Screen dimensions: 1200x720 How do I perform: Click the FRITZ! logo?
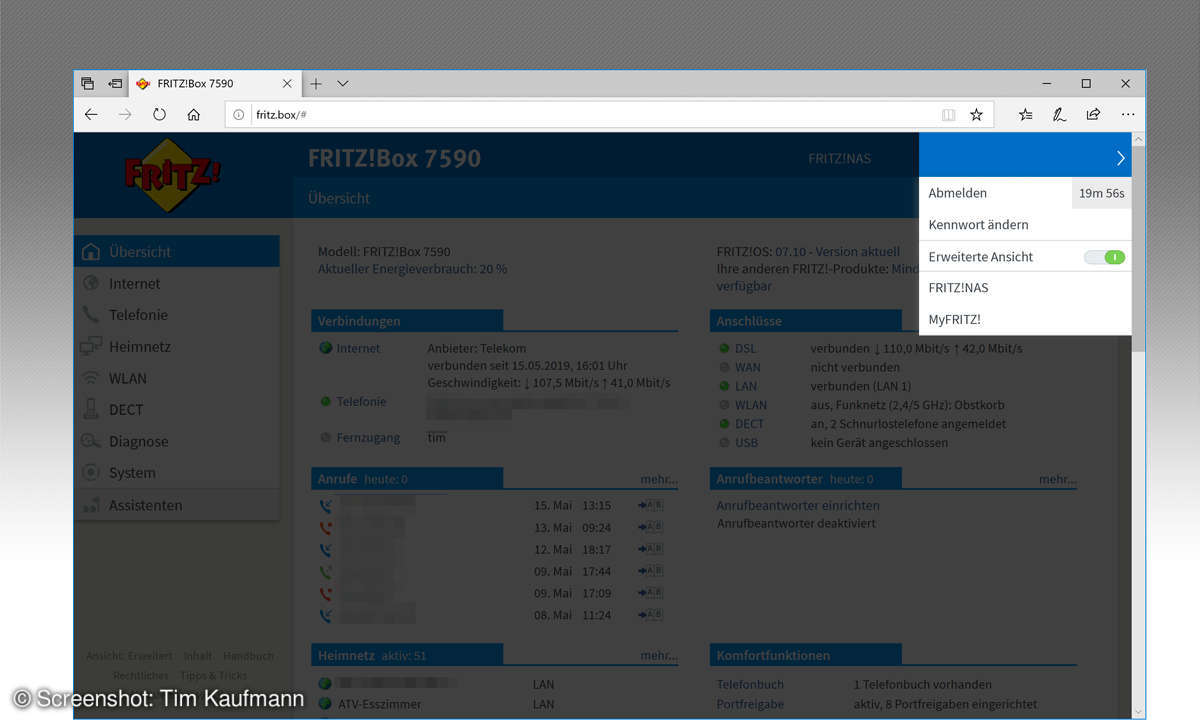pyautogui.click(x=173, y=176)
